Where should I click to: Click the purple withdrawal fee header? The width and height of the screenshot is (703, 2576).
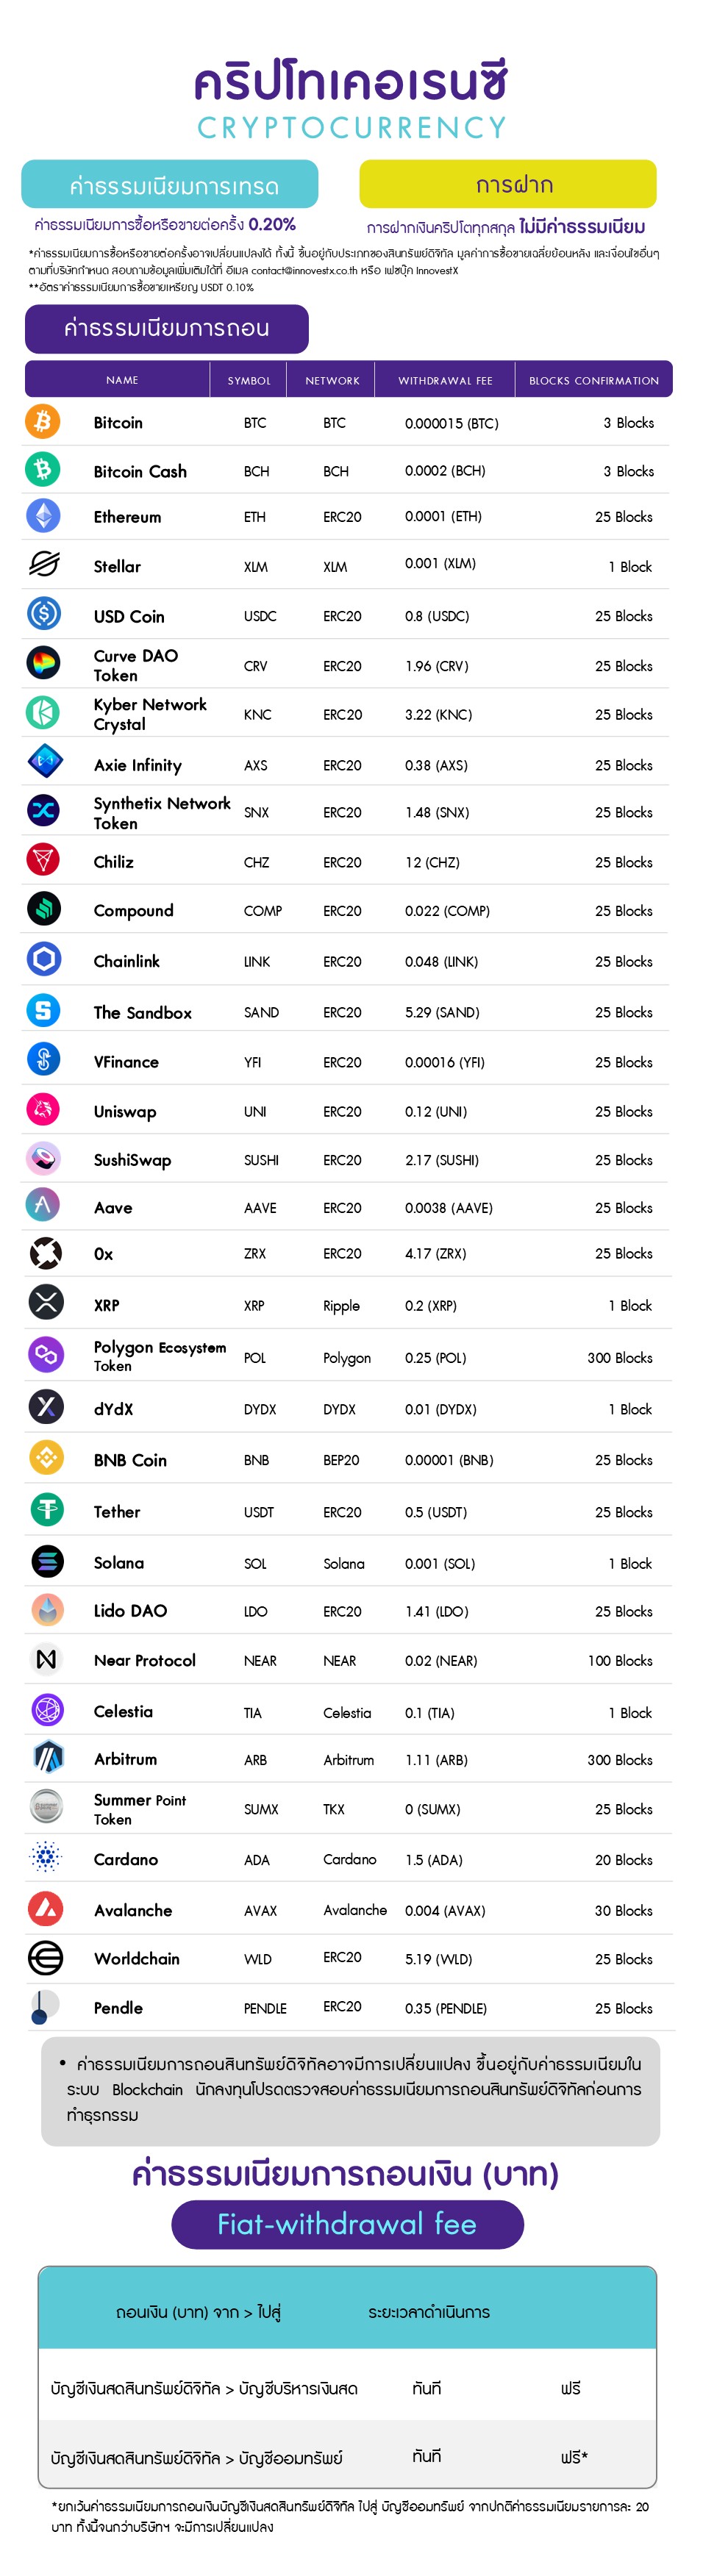(166, 328)
